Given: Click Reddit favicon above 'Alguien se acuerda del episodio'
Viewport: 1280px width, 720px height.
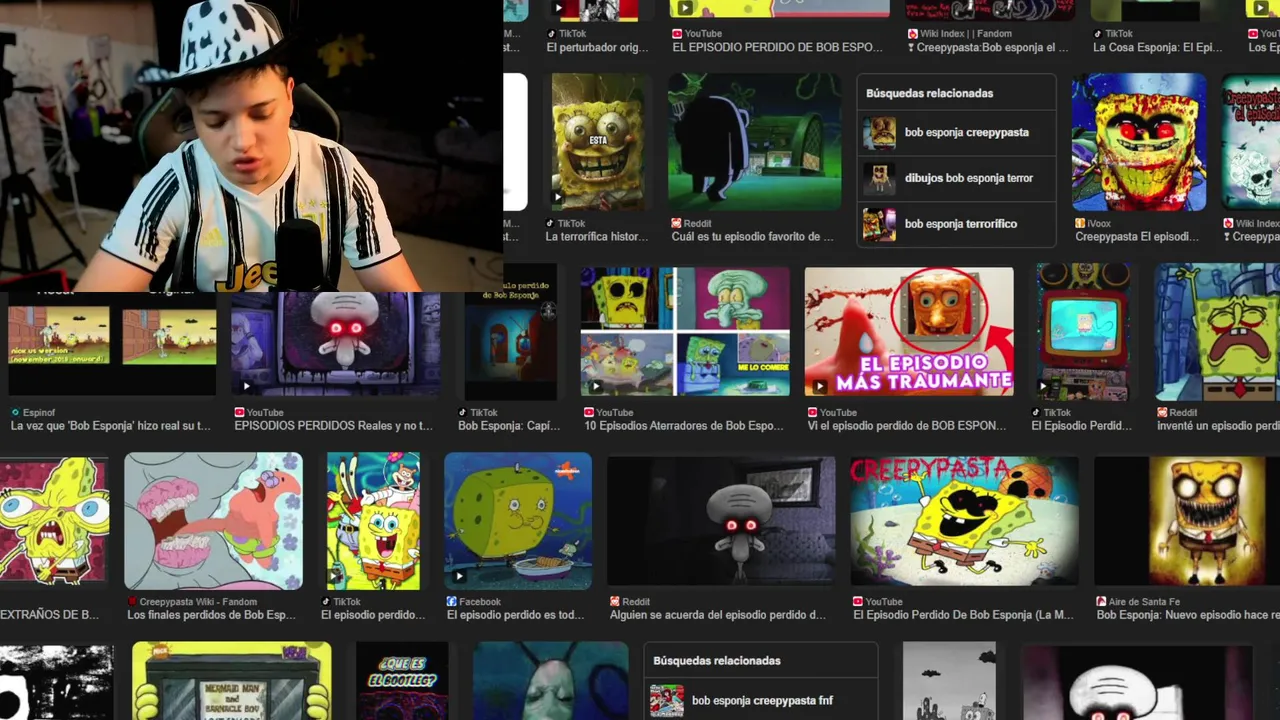Looking at the screenshot, I should 615,602.
